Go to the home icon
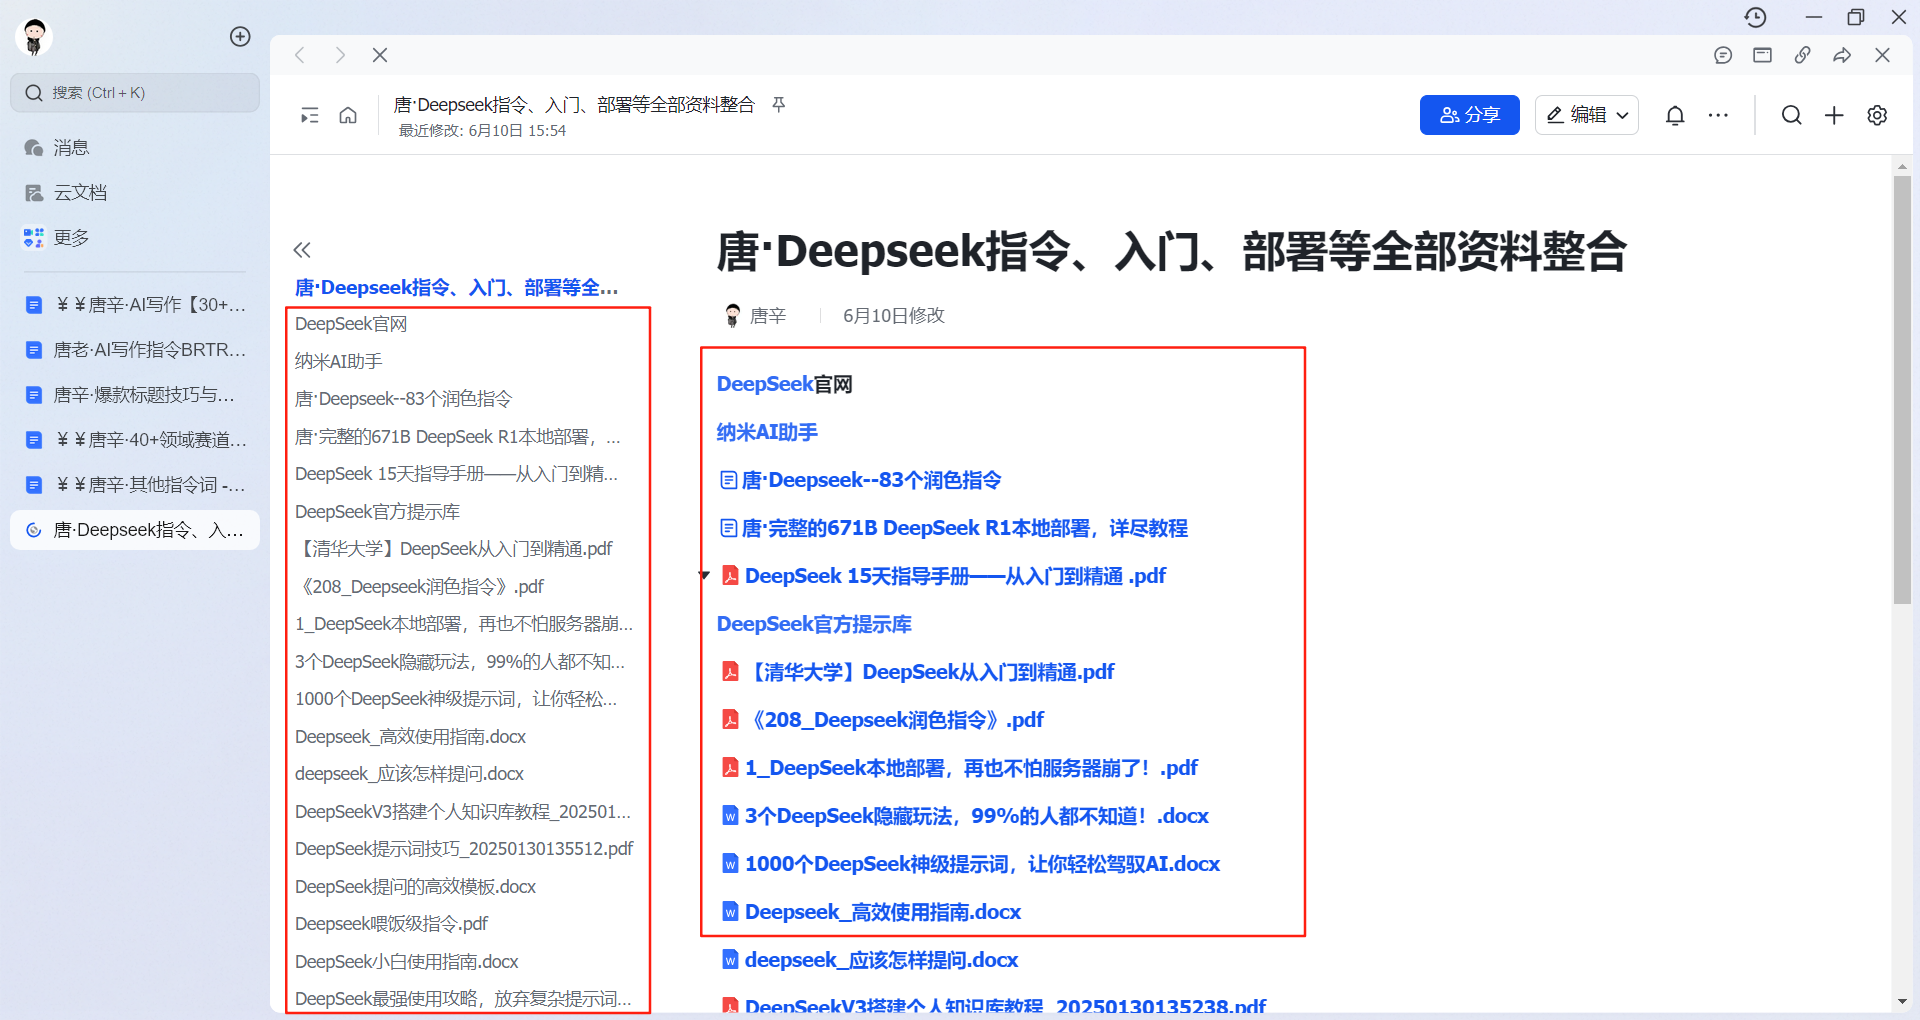This screenshot has height=1020, width=1920. [348, 115]
